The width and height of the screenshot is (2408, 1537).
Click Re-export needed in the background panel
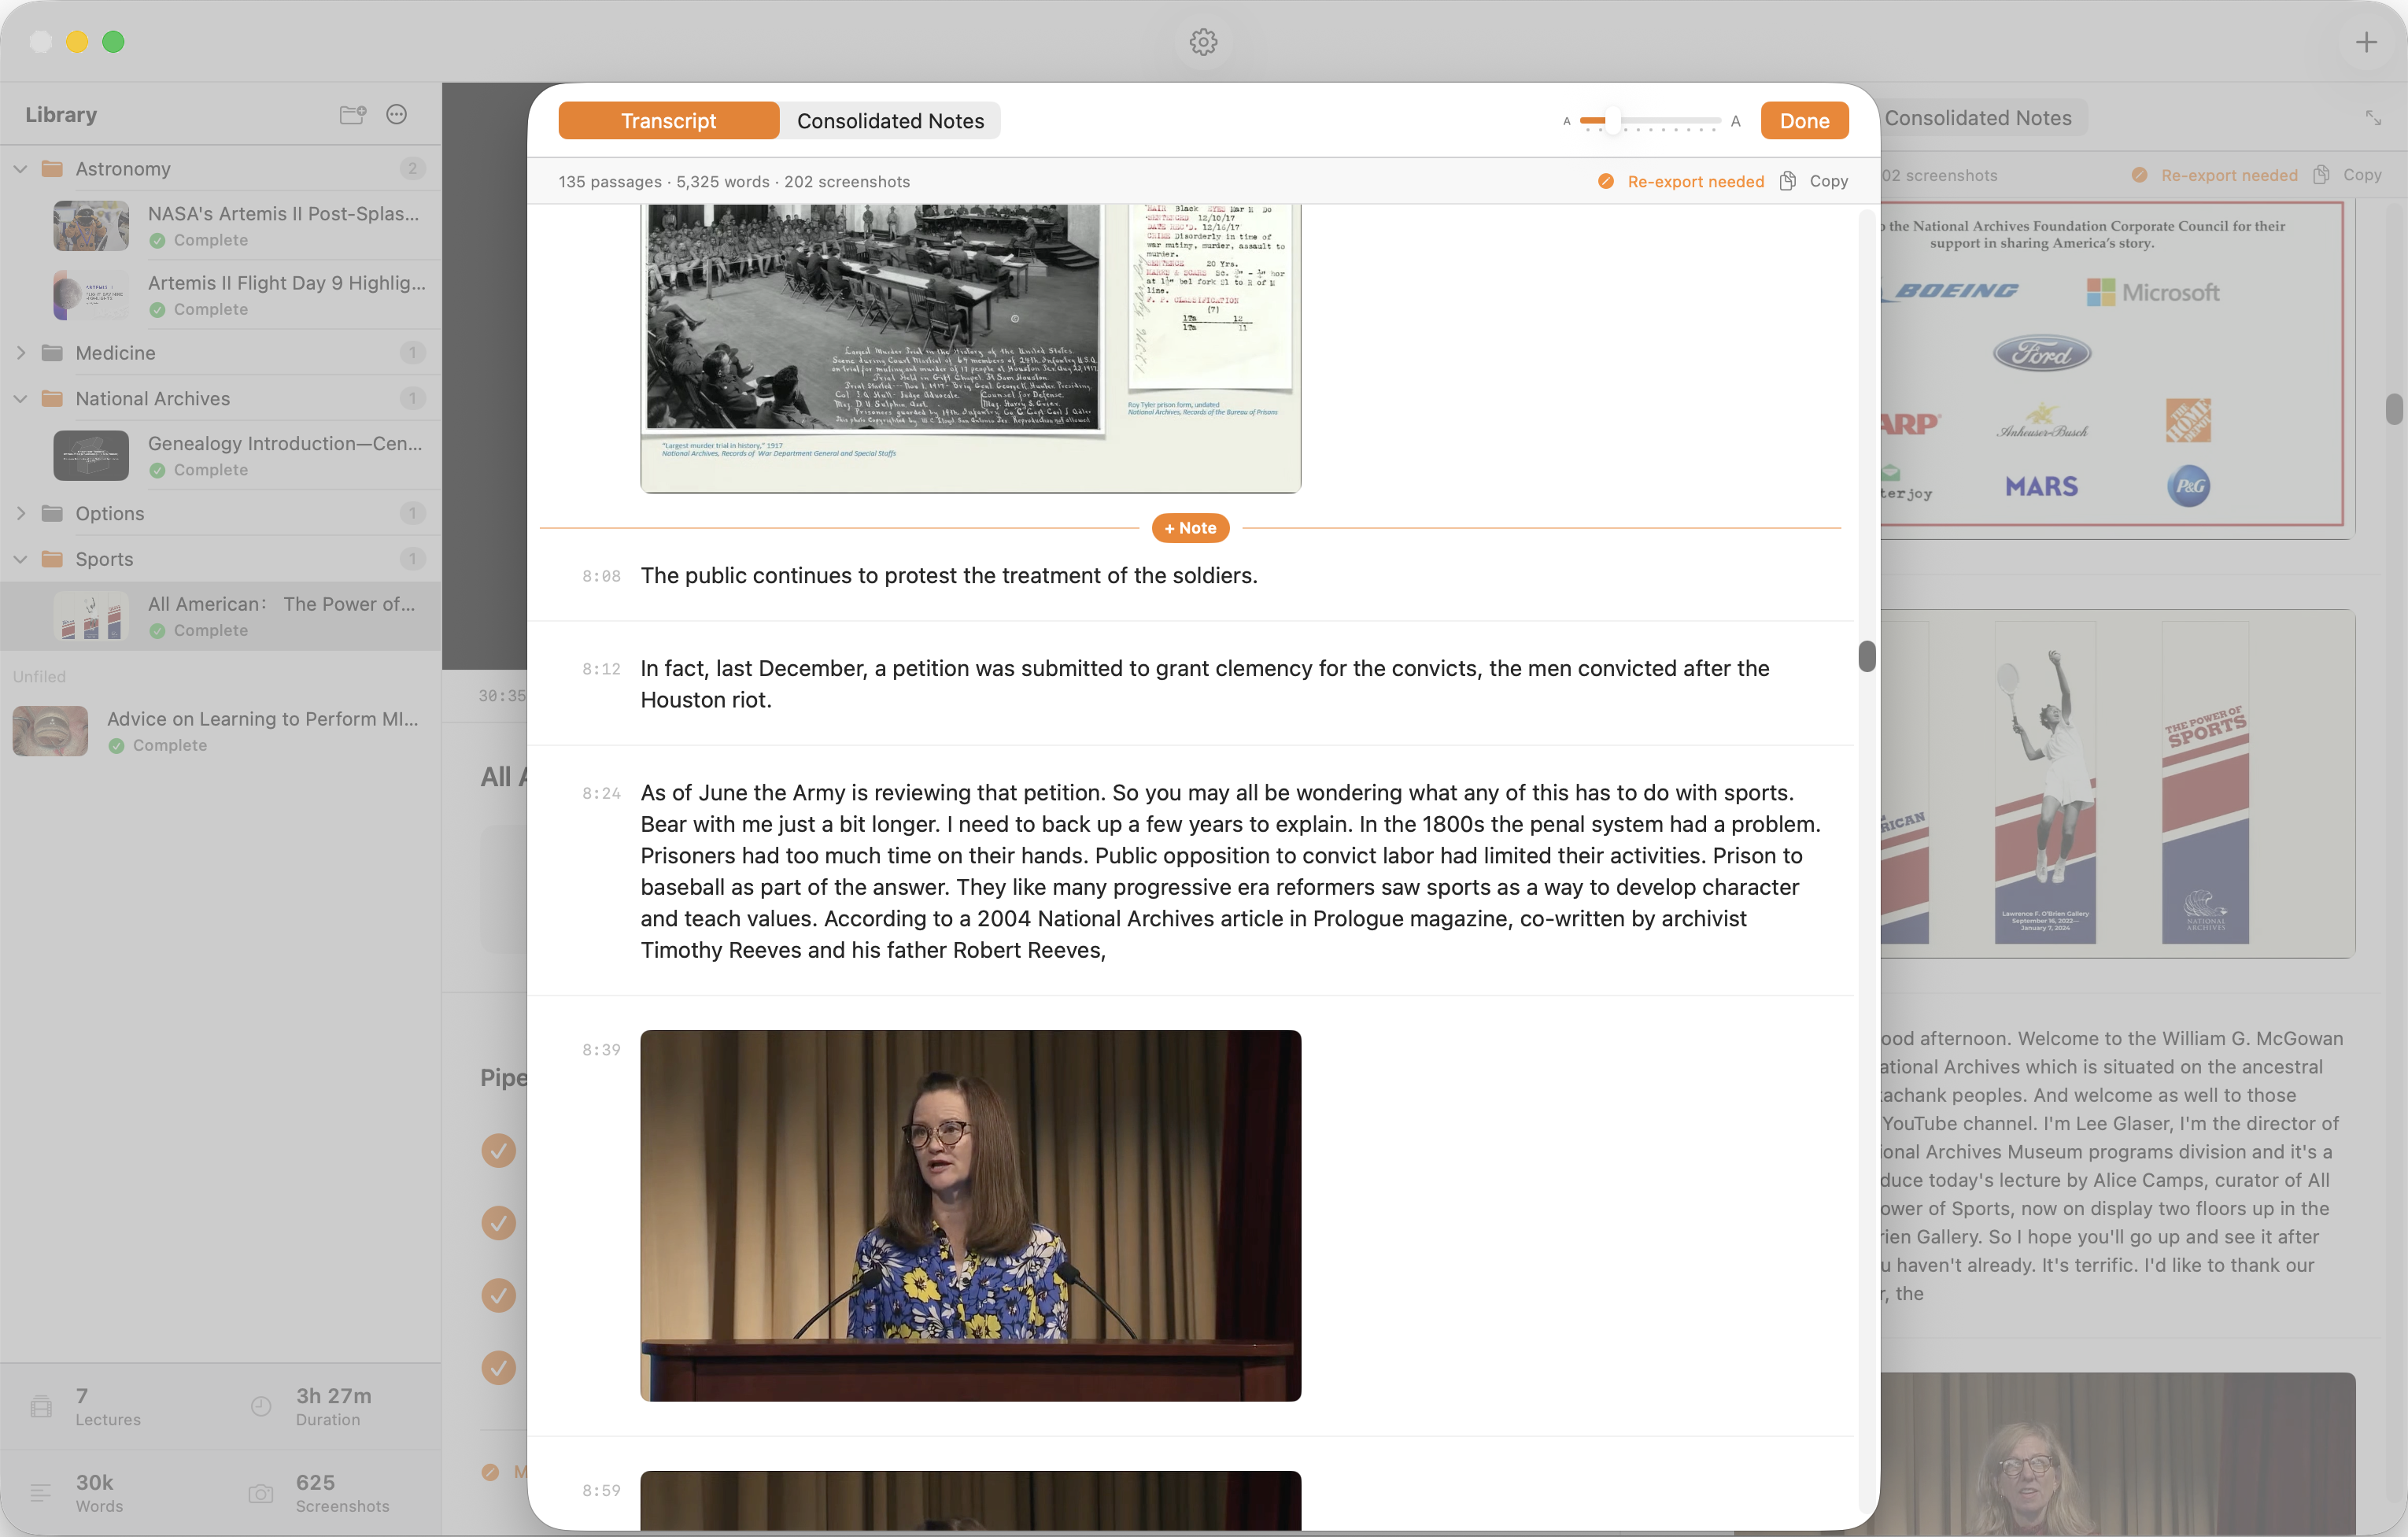point(2229,175)
